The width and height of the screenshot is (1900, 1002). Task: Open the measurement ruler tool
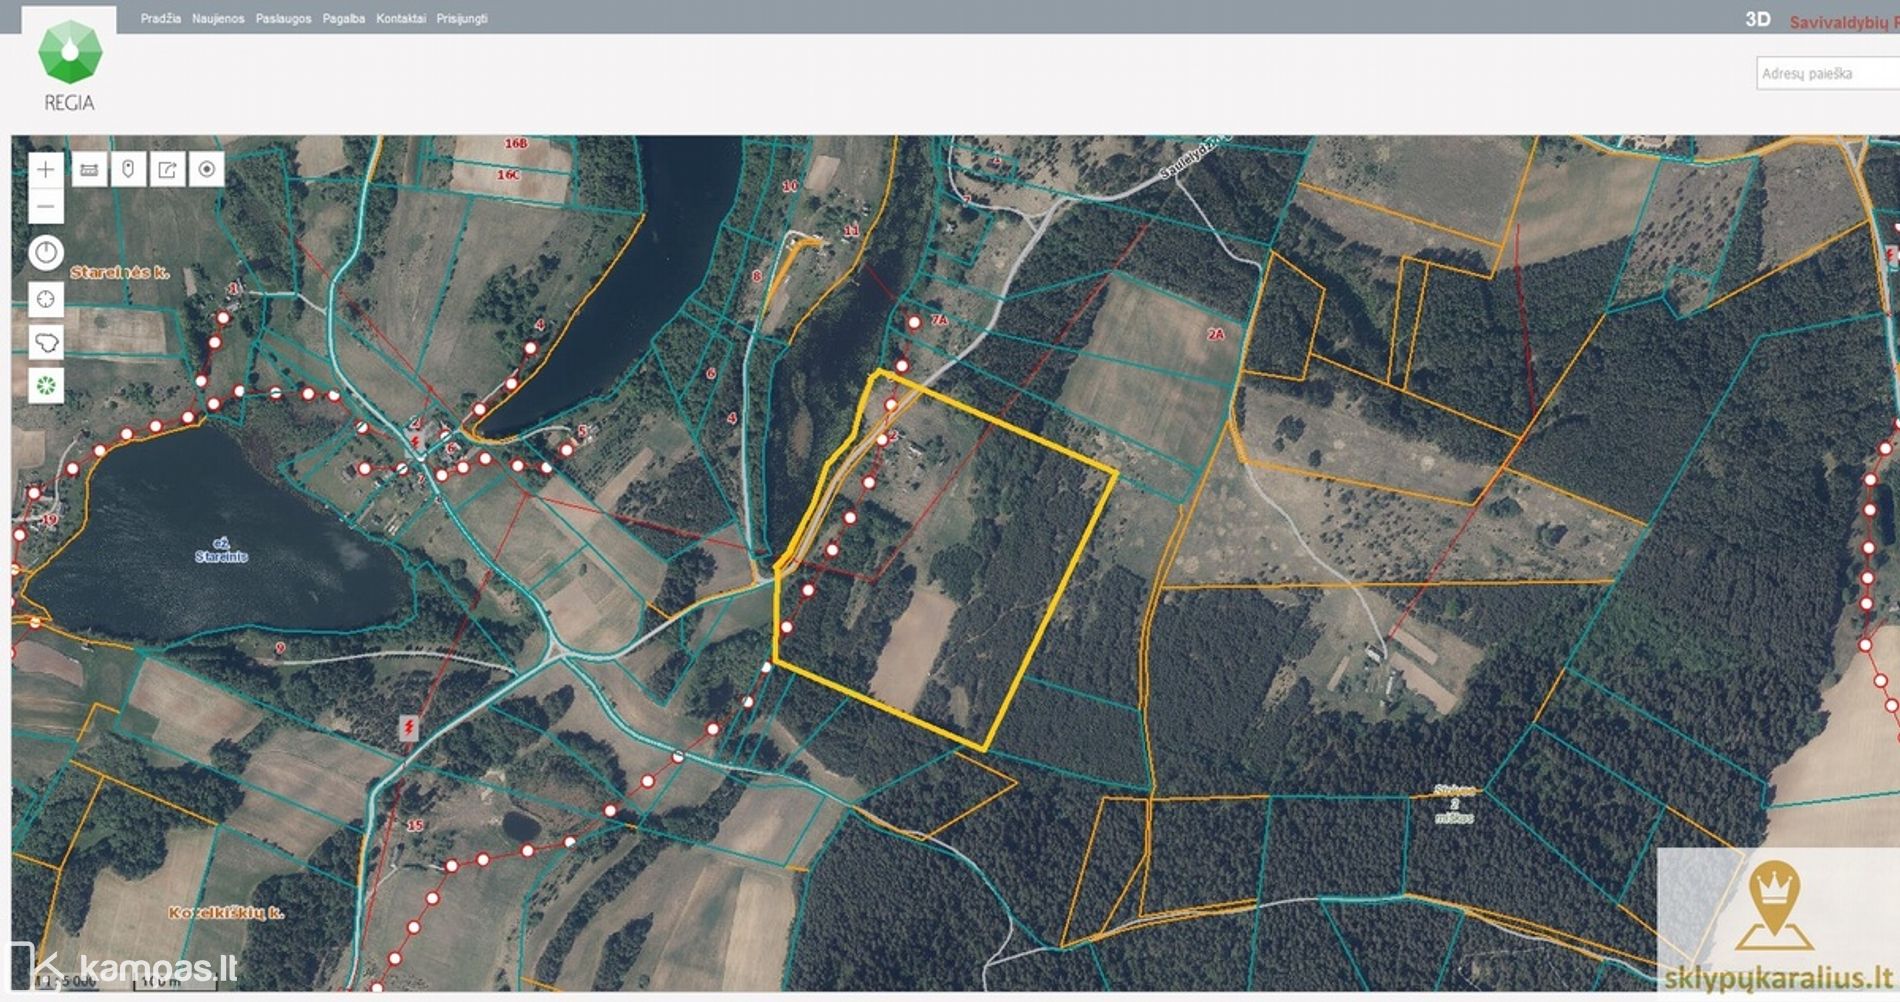click(89, 170)
